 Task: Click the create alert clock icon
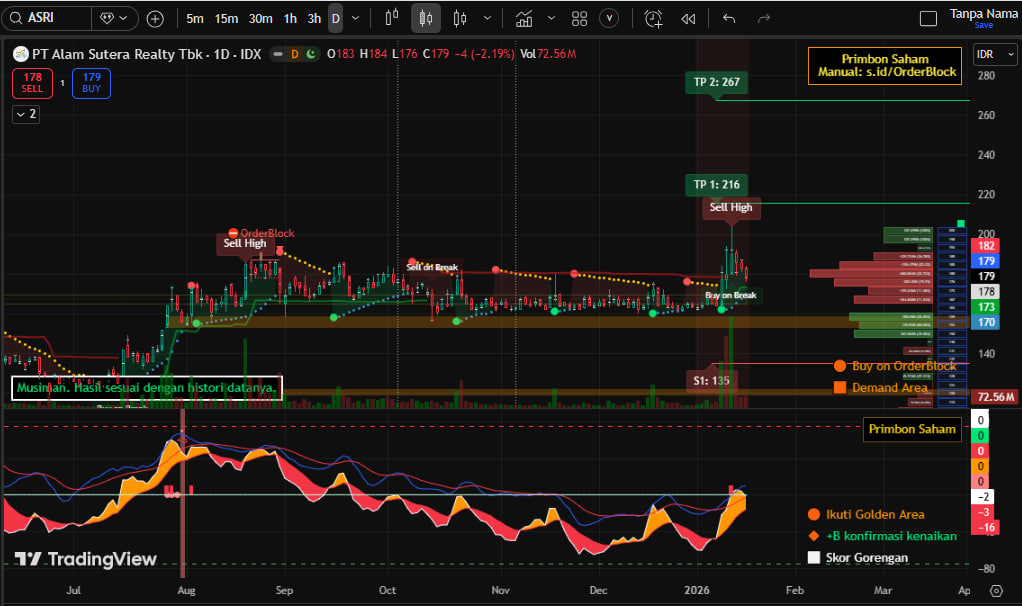point(653,18)
